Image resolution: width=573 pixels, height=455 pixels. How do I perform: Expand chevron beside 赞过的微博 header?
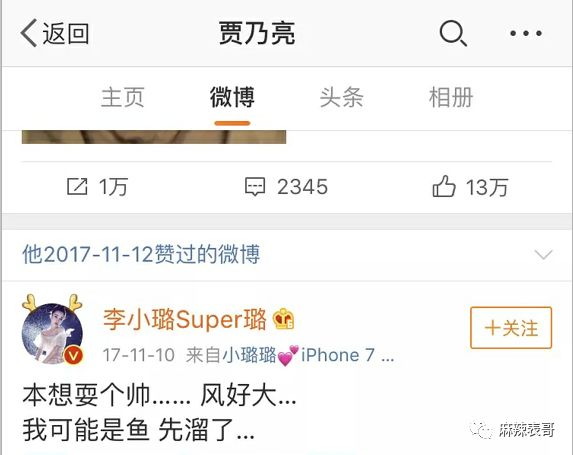543,254
